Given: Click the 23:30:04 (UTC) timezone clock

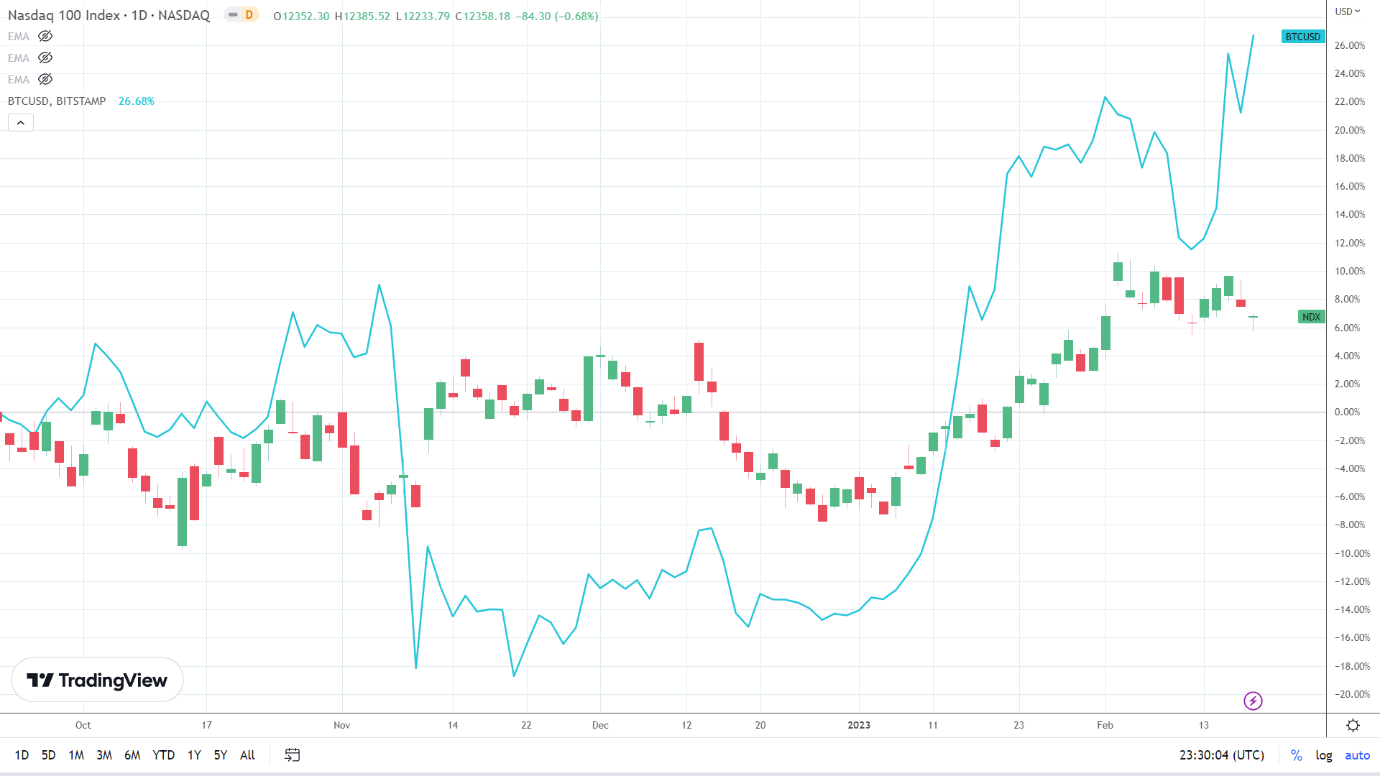Looking at the screenshot, I should [1221, 755].
